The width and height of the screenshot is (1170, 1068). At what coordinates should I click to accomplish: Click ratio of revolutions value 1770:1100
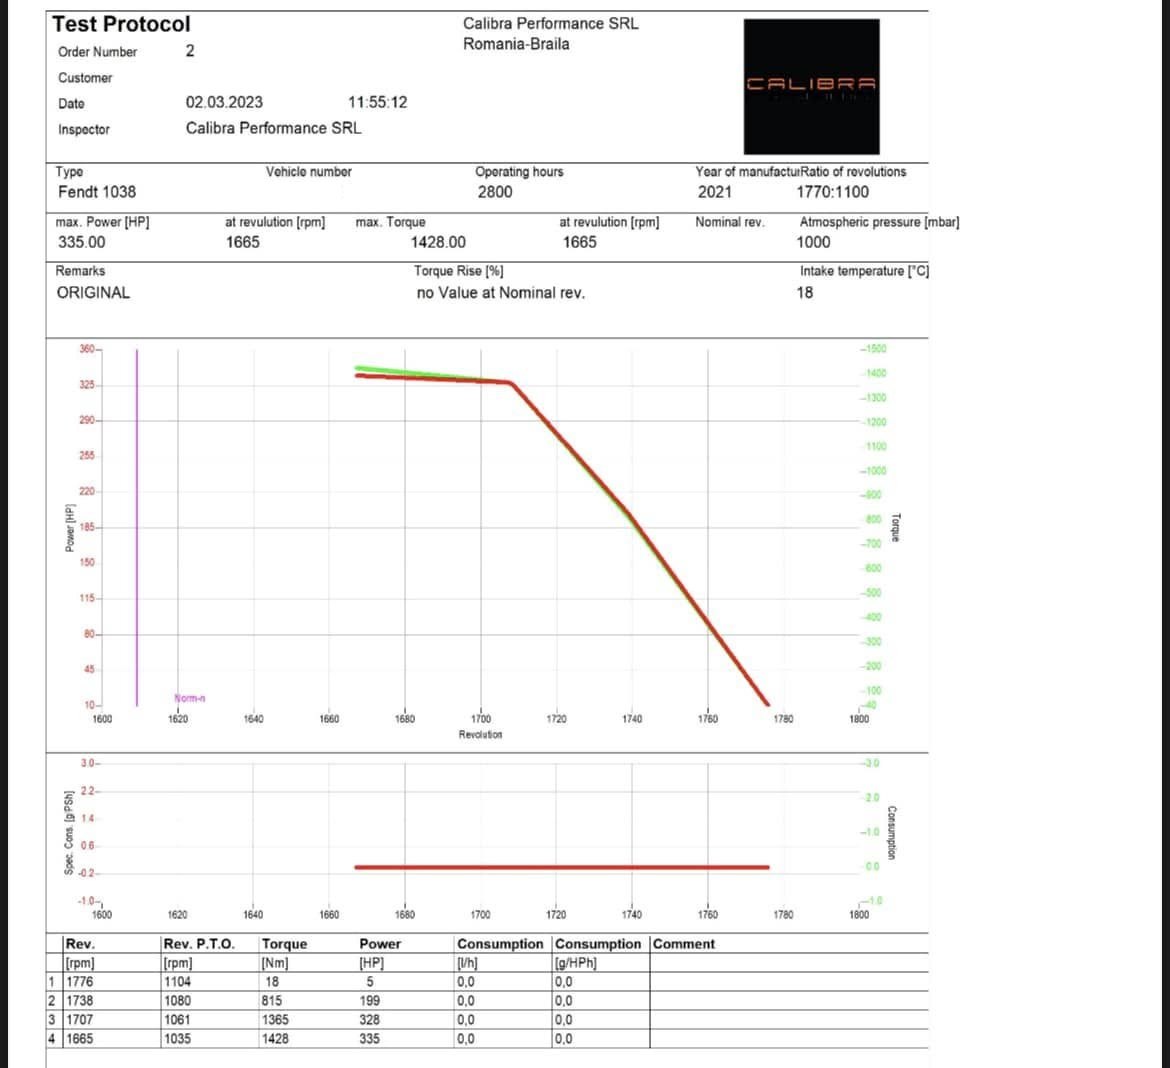(x=832, y=192)
